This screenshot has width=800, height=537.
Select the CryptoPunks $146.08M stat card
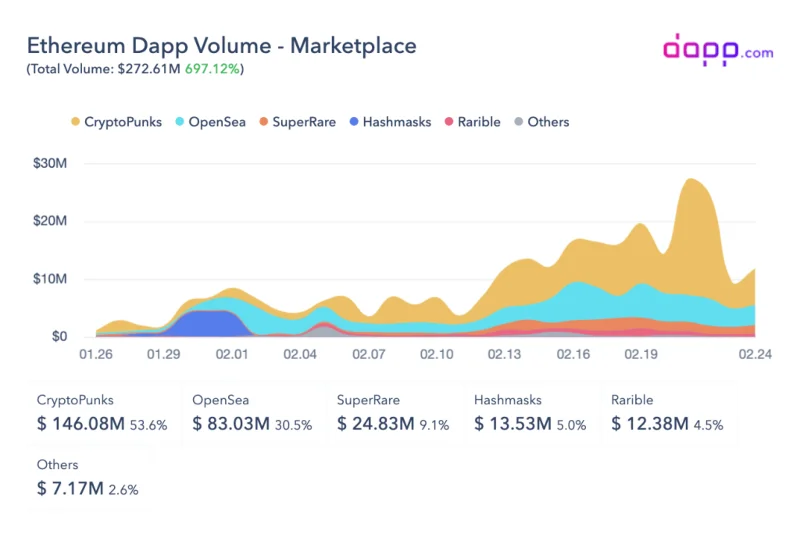(x=104, y=414)
